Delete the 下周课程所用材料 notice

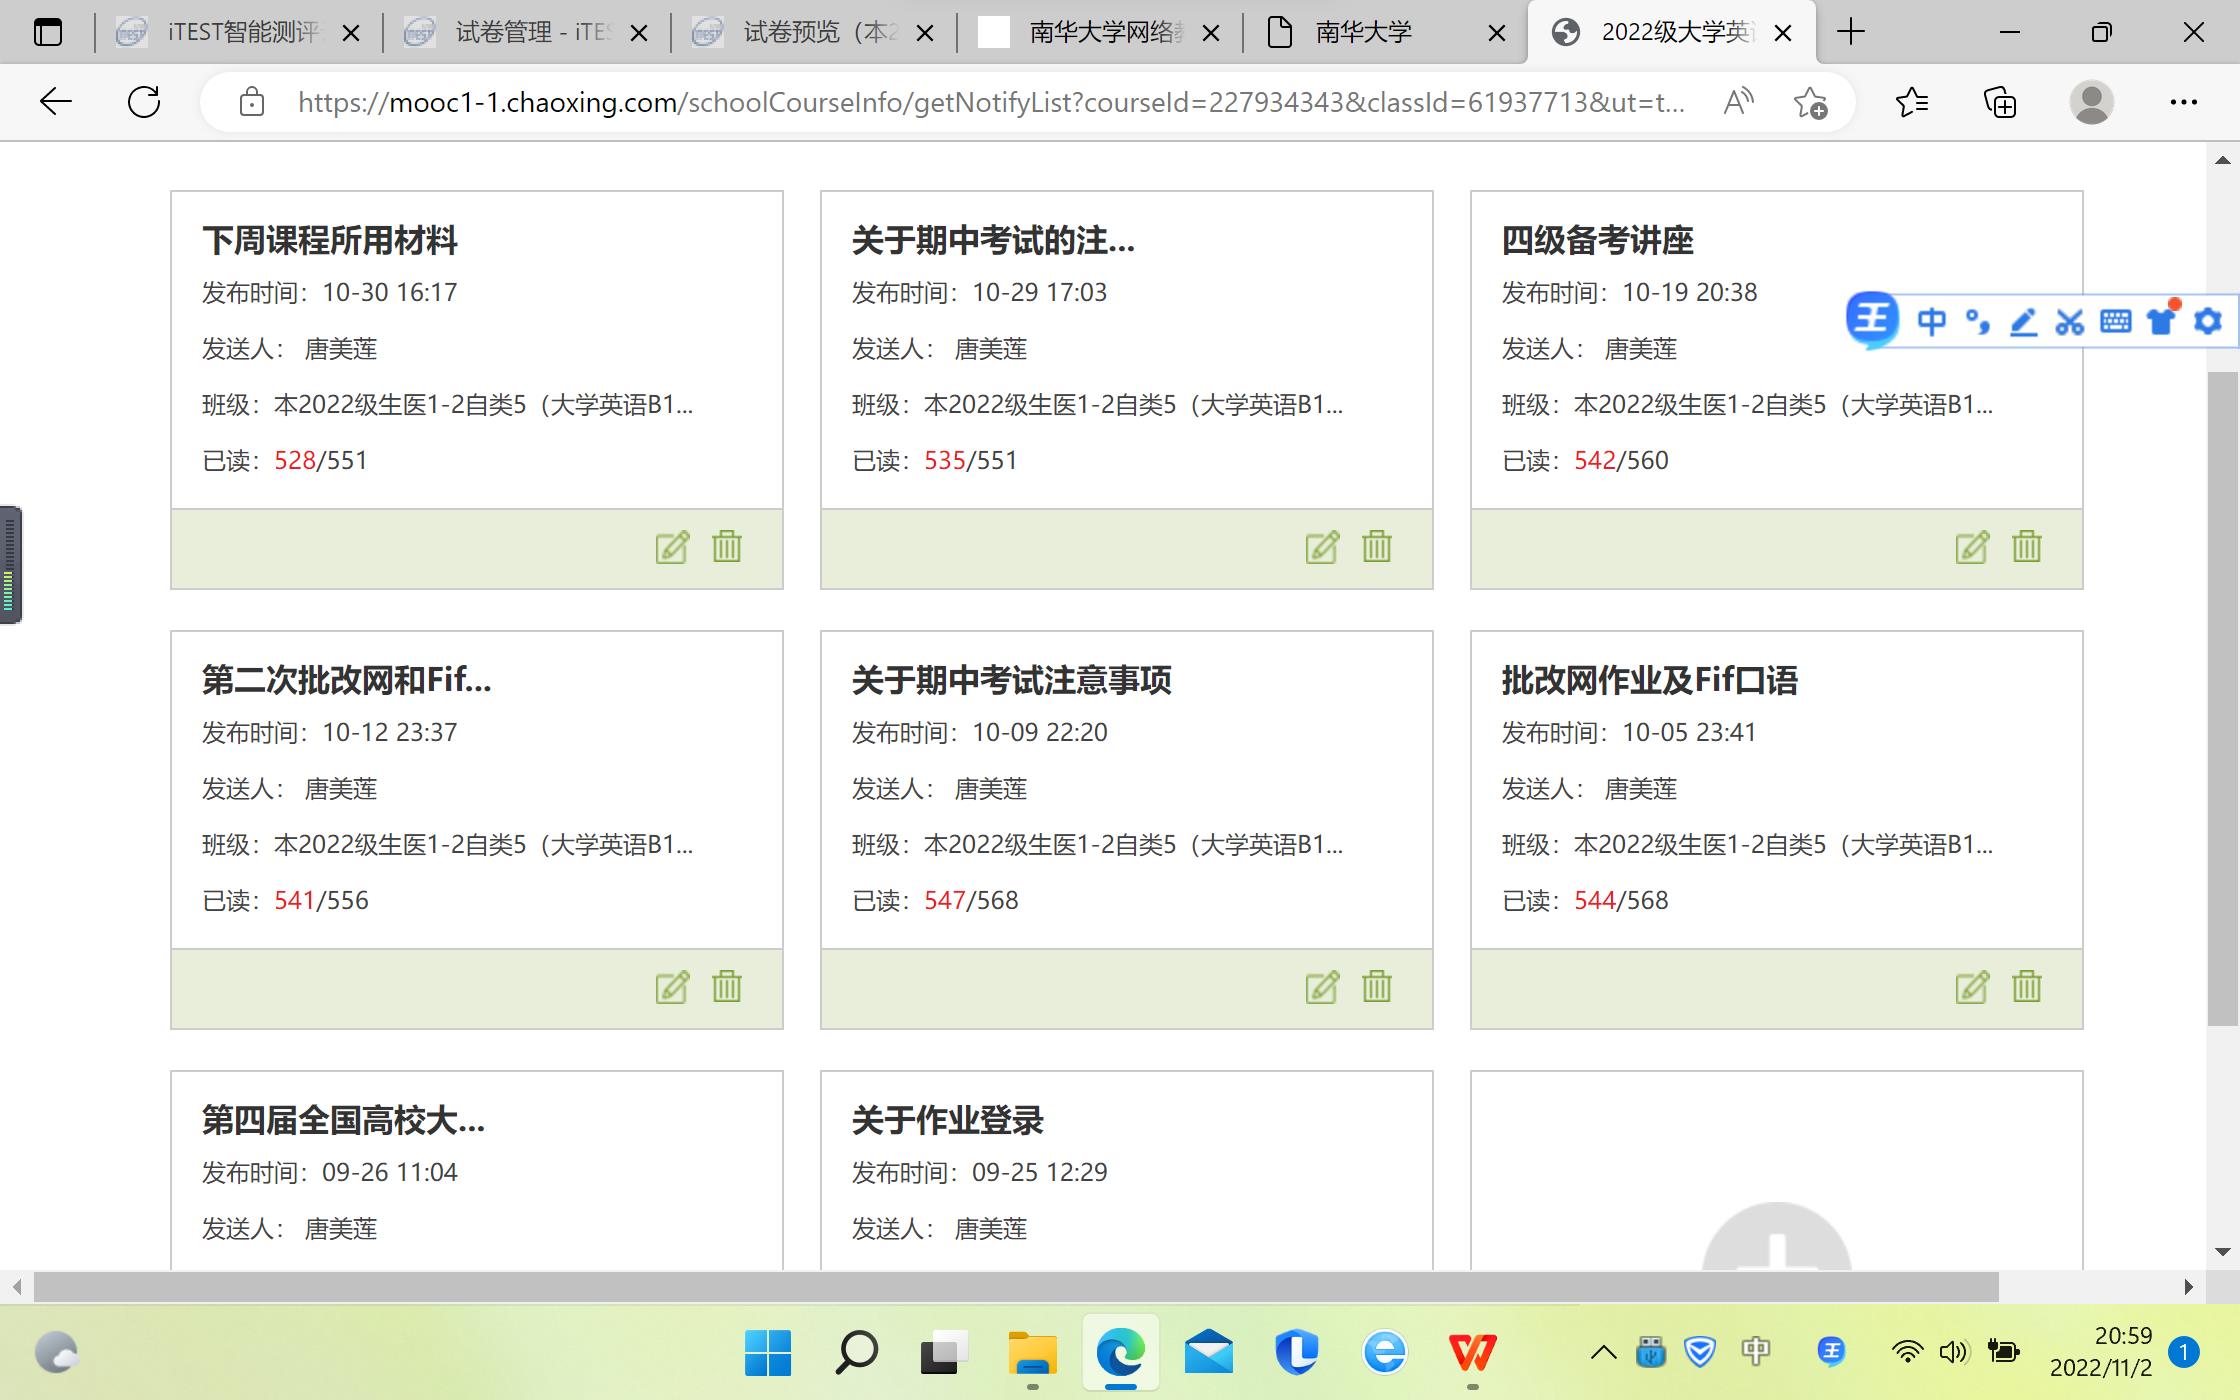coord(727,547)
